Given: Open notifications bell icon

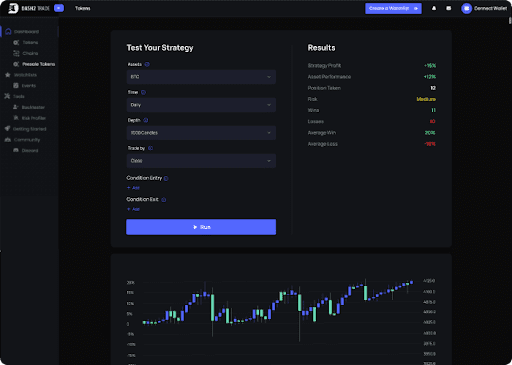Looking at the screenshot, I should (434, 8).
